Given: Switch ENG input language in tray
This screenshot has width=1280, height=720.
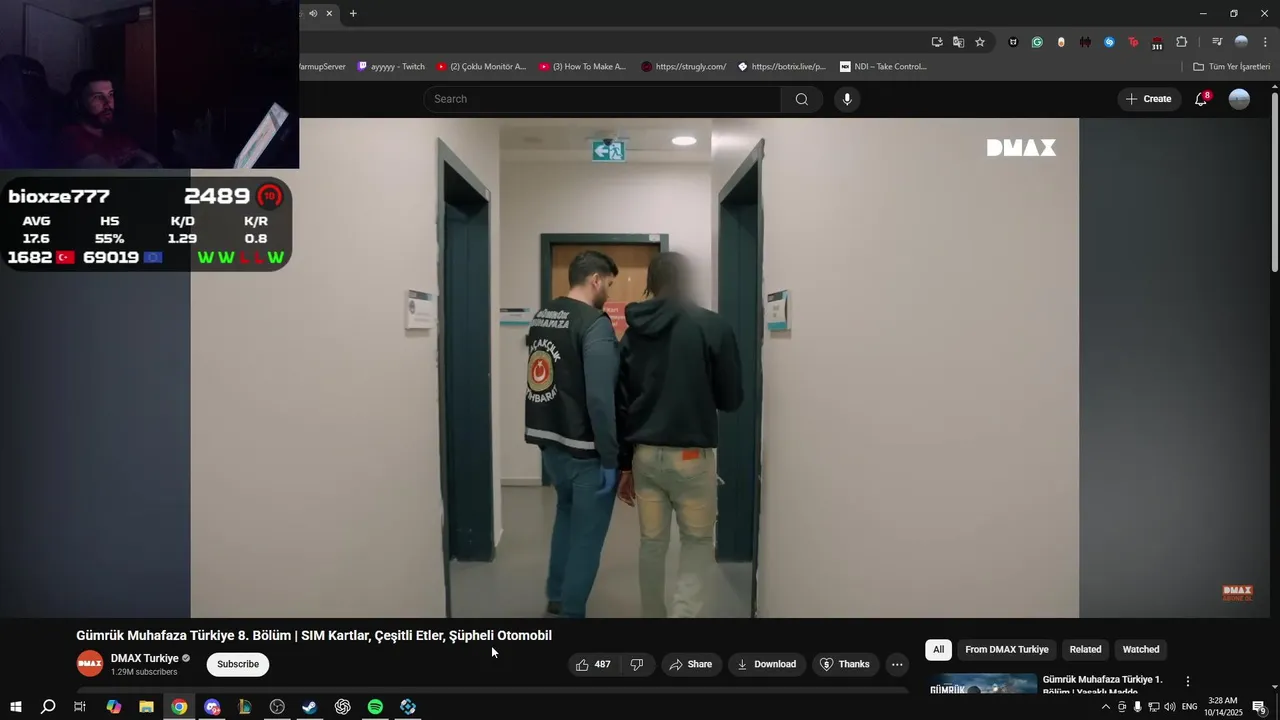Looking at the screenshot, I should pos(1189,707).
